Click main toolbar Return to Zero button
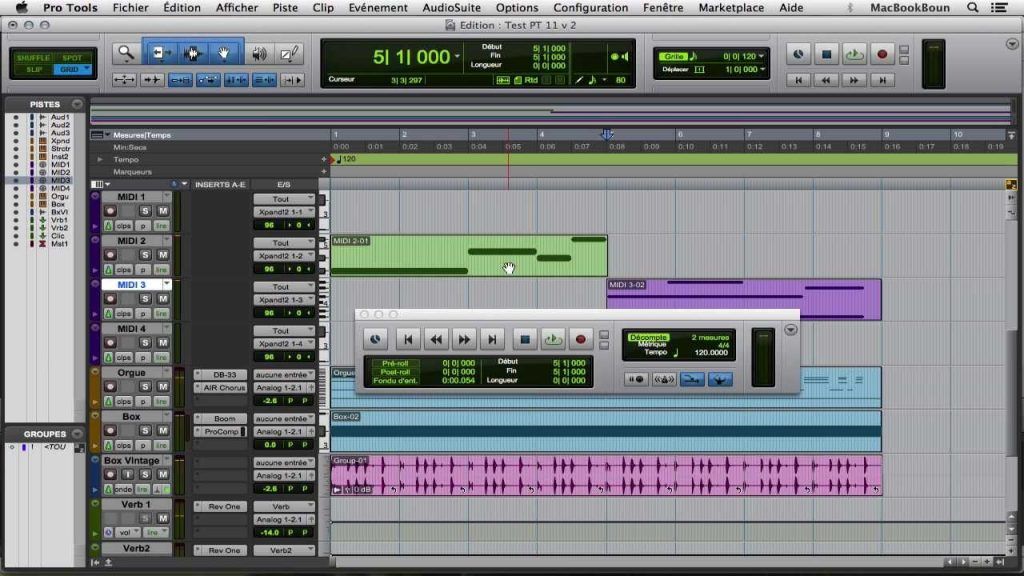 tap(798, 80)
